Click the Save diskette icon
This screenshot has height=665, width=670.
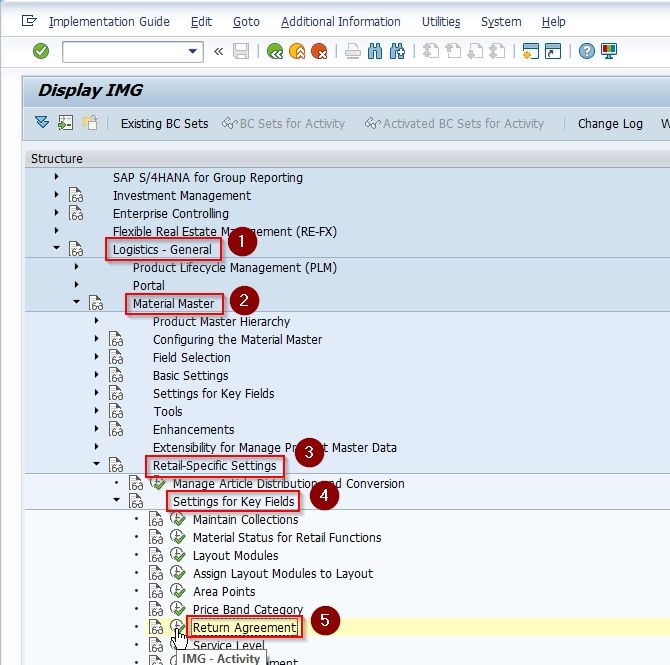tap(241, 51)
